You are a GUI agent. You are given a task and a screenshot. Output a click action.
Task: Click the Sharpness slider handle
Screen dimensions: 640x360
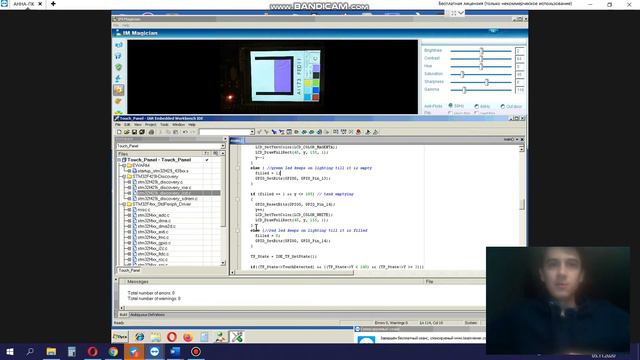[487, 82]
